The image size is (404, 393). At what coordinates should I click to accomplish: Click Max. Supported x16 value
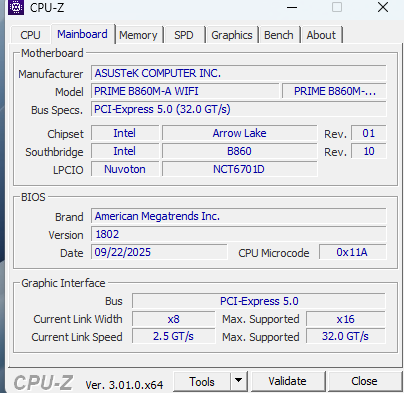(346, 319)
